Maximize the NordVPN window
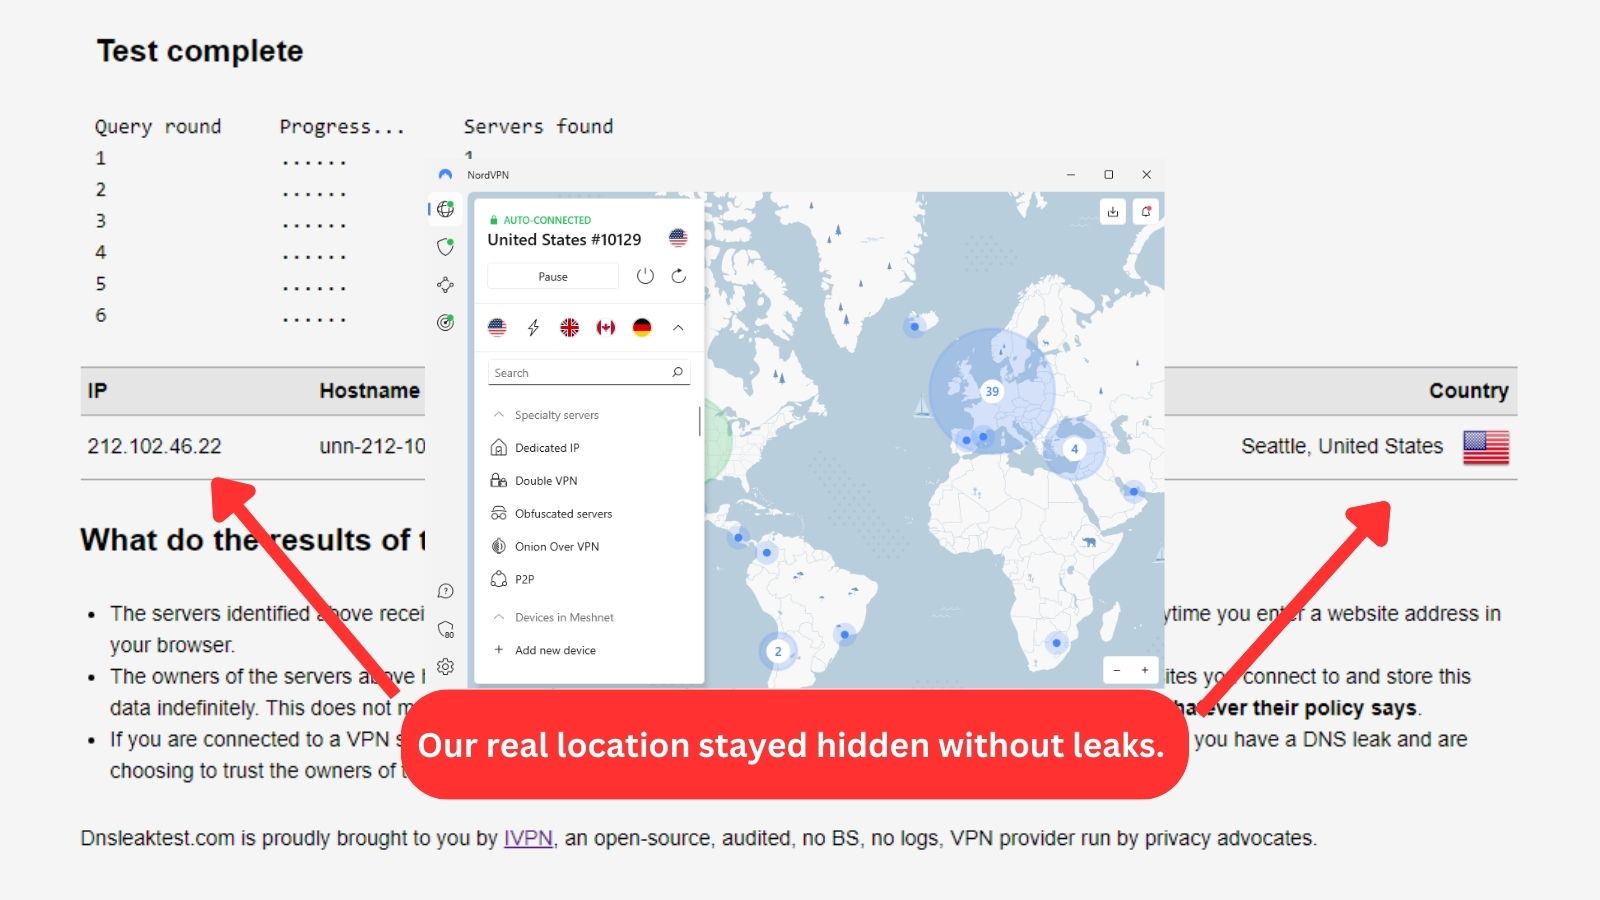The width and height of the screenshot is (1600, 900). tap(1108, 174)
